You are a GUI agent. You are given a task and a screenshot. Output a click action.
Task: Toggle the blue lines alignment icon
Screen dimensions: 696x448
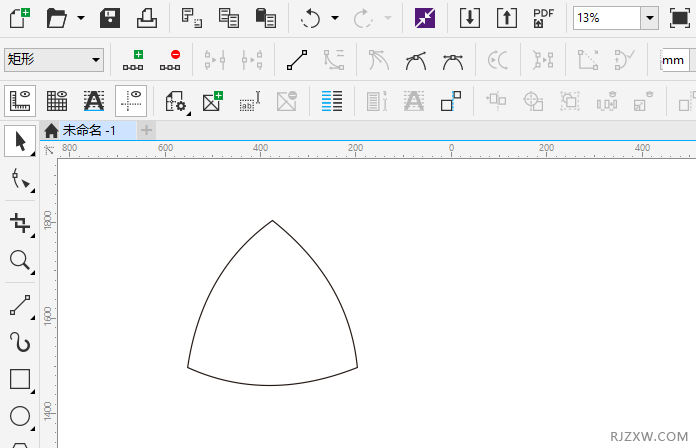coord(332,101)
